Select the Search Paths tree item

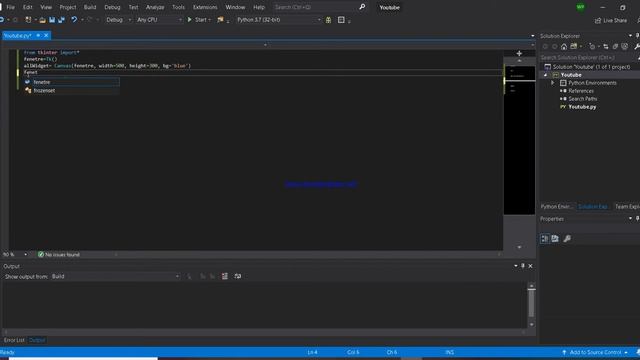[x=582, y=99]
